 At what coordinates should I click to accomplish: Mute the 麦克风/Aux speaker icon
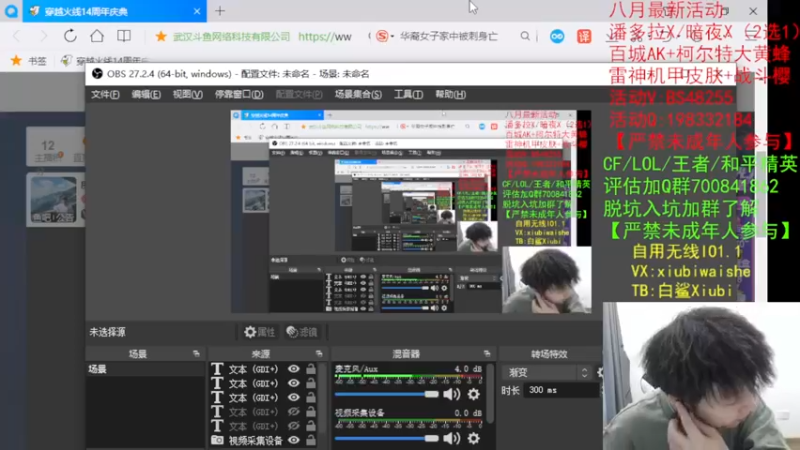(451, 394)
